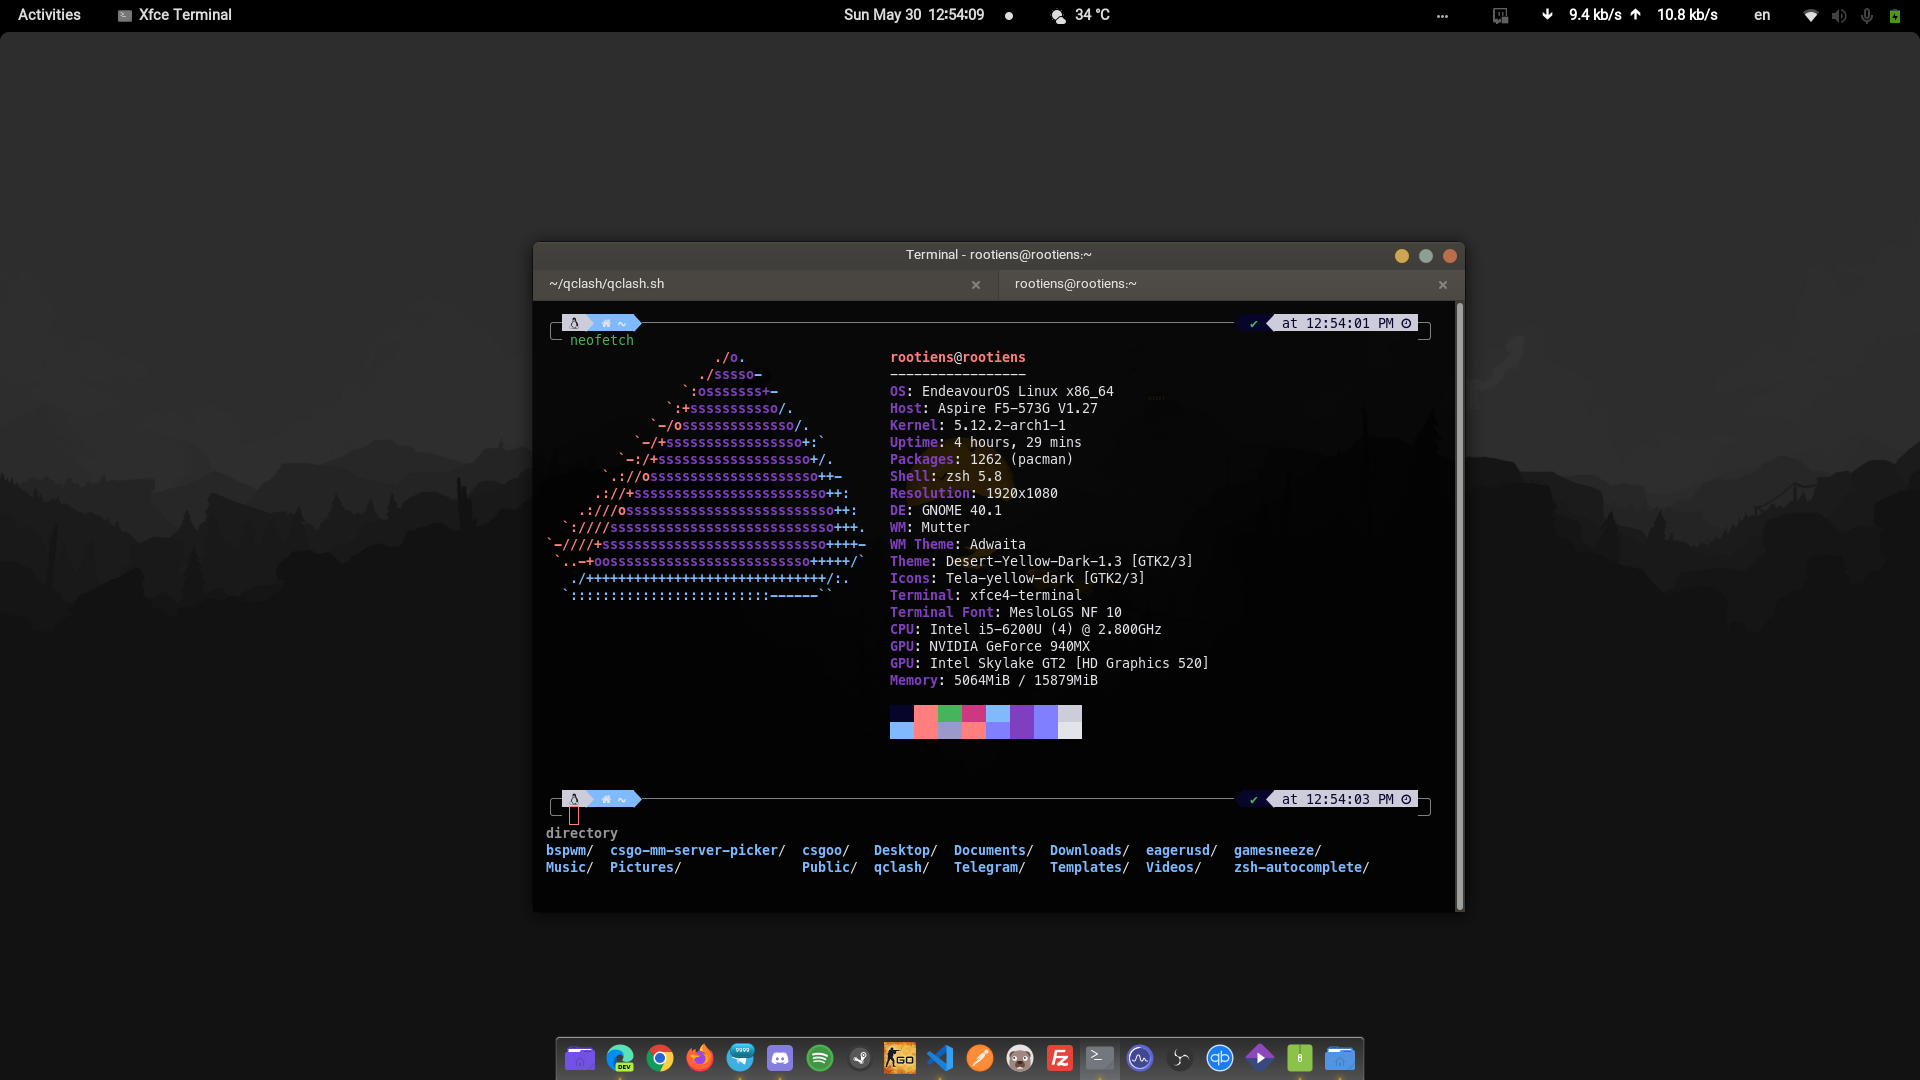The image size is (1920, 1080).
Task: Expand the three-dots tray overflow
Action: (1442, 15)
